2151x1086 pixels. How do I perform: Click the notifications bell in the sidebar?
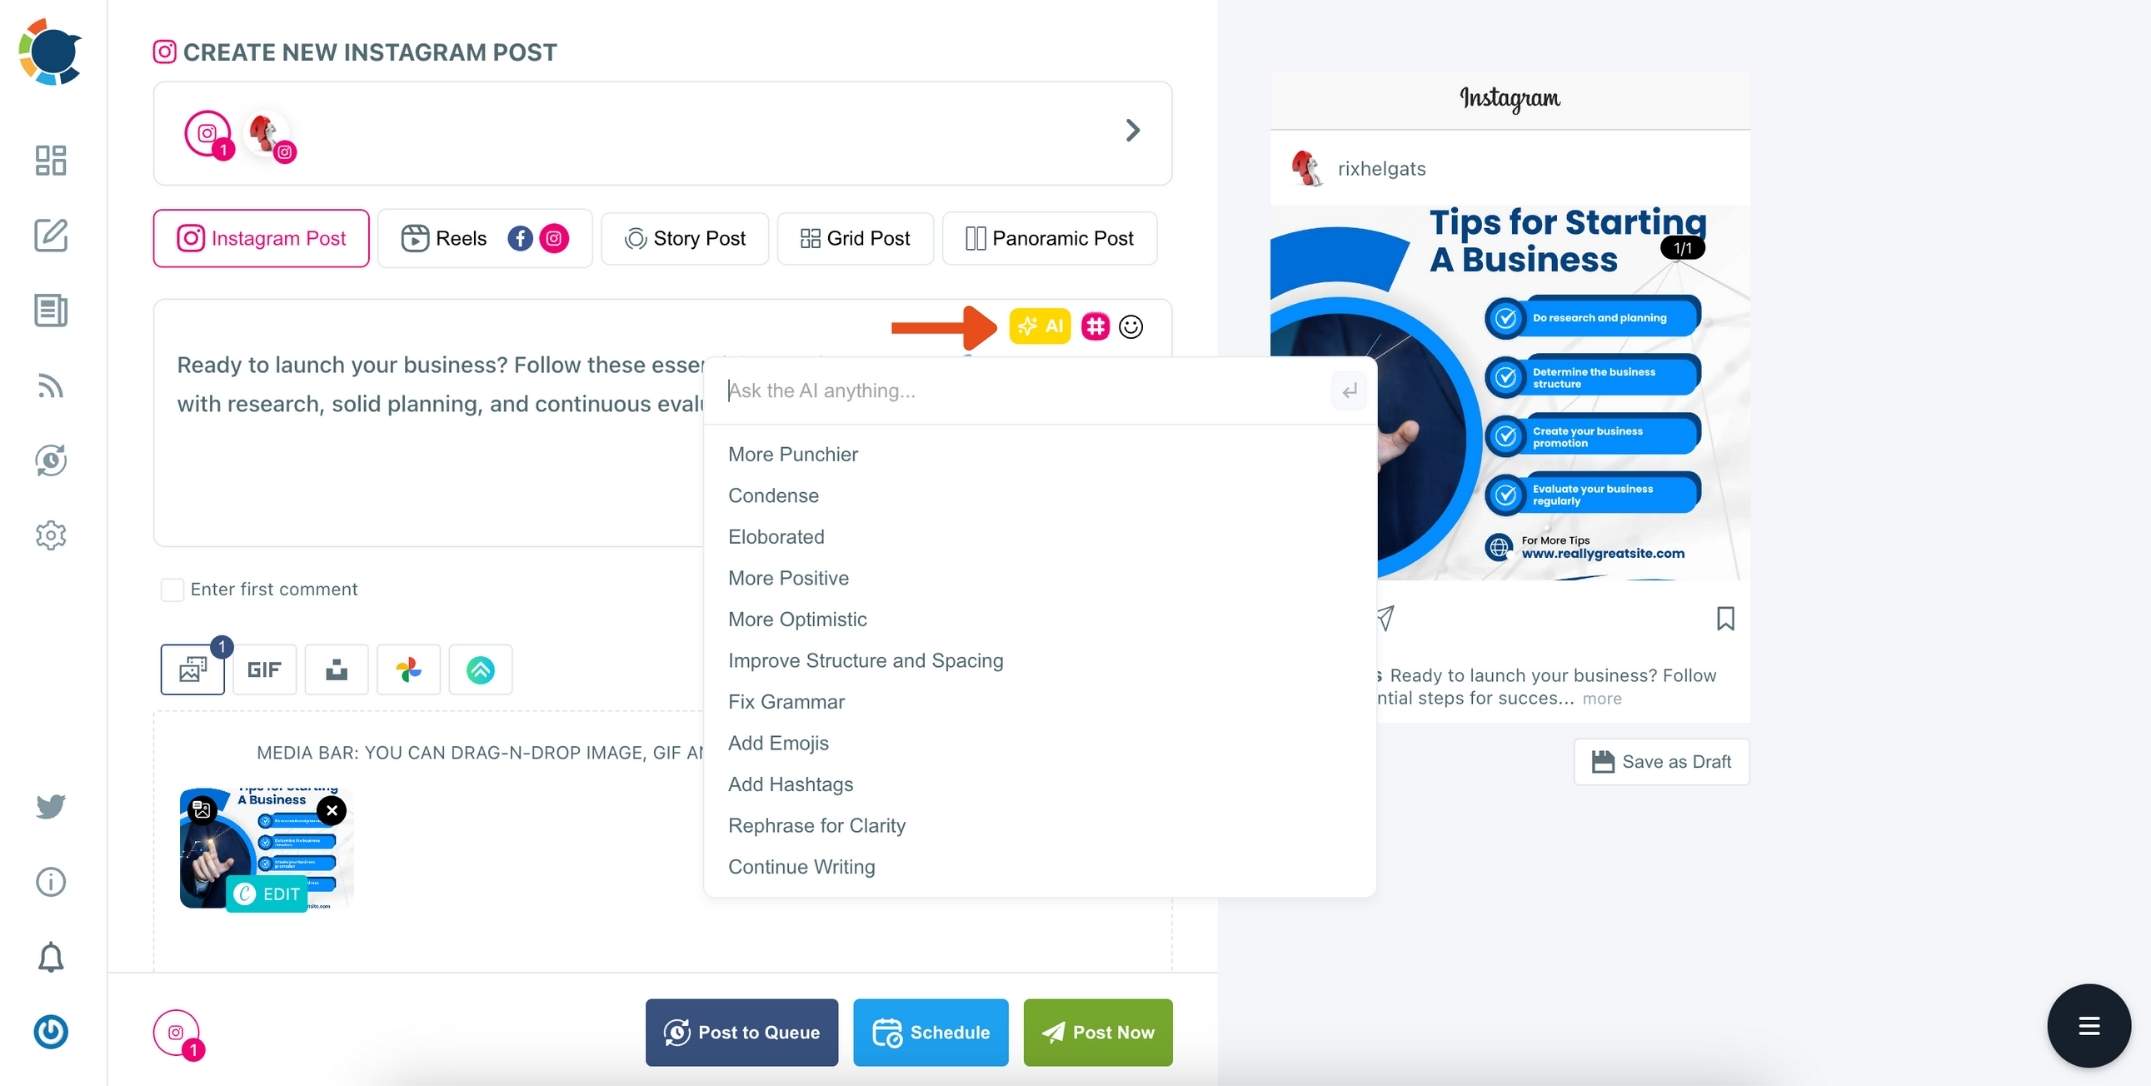(x=50, y=957)
